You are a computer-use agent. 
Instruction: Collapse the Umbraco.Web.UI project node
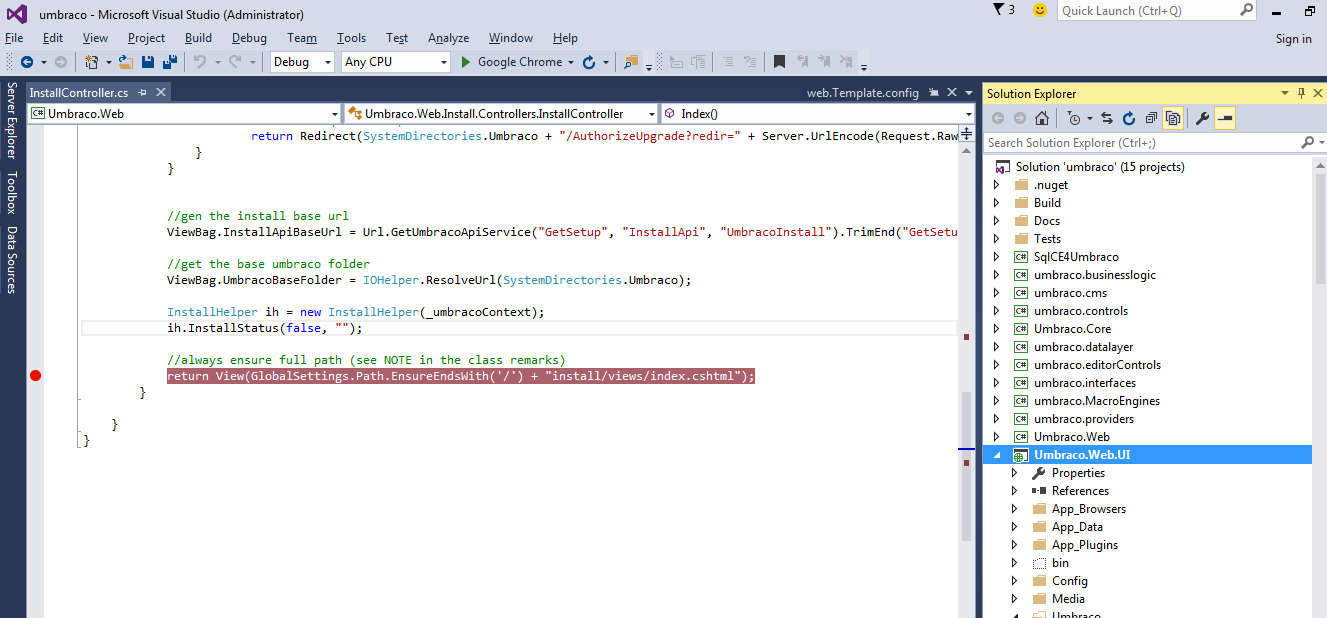tap(996, 455)
